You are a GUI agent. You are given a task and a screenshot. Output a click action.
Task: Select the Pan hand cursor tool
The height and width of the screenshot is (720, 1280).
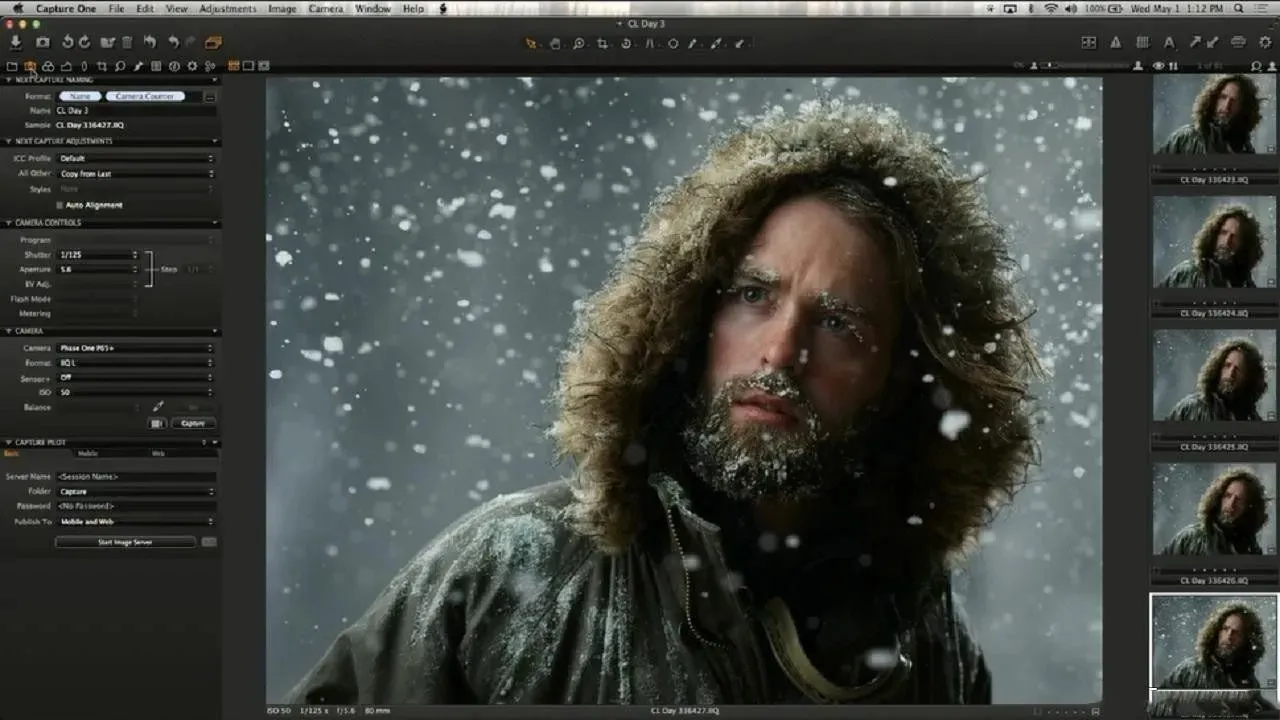pos(555,44)
